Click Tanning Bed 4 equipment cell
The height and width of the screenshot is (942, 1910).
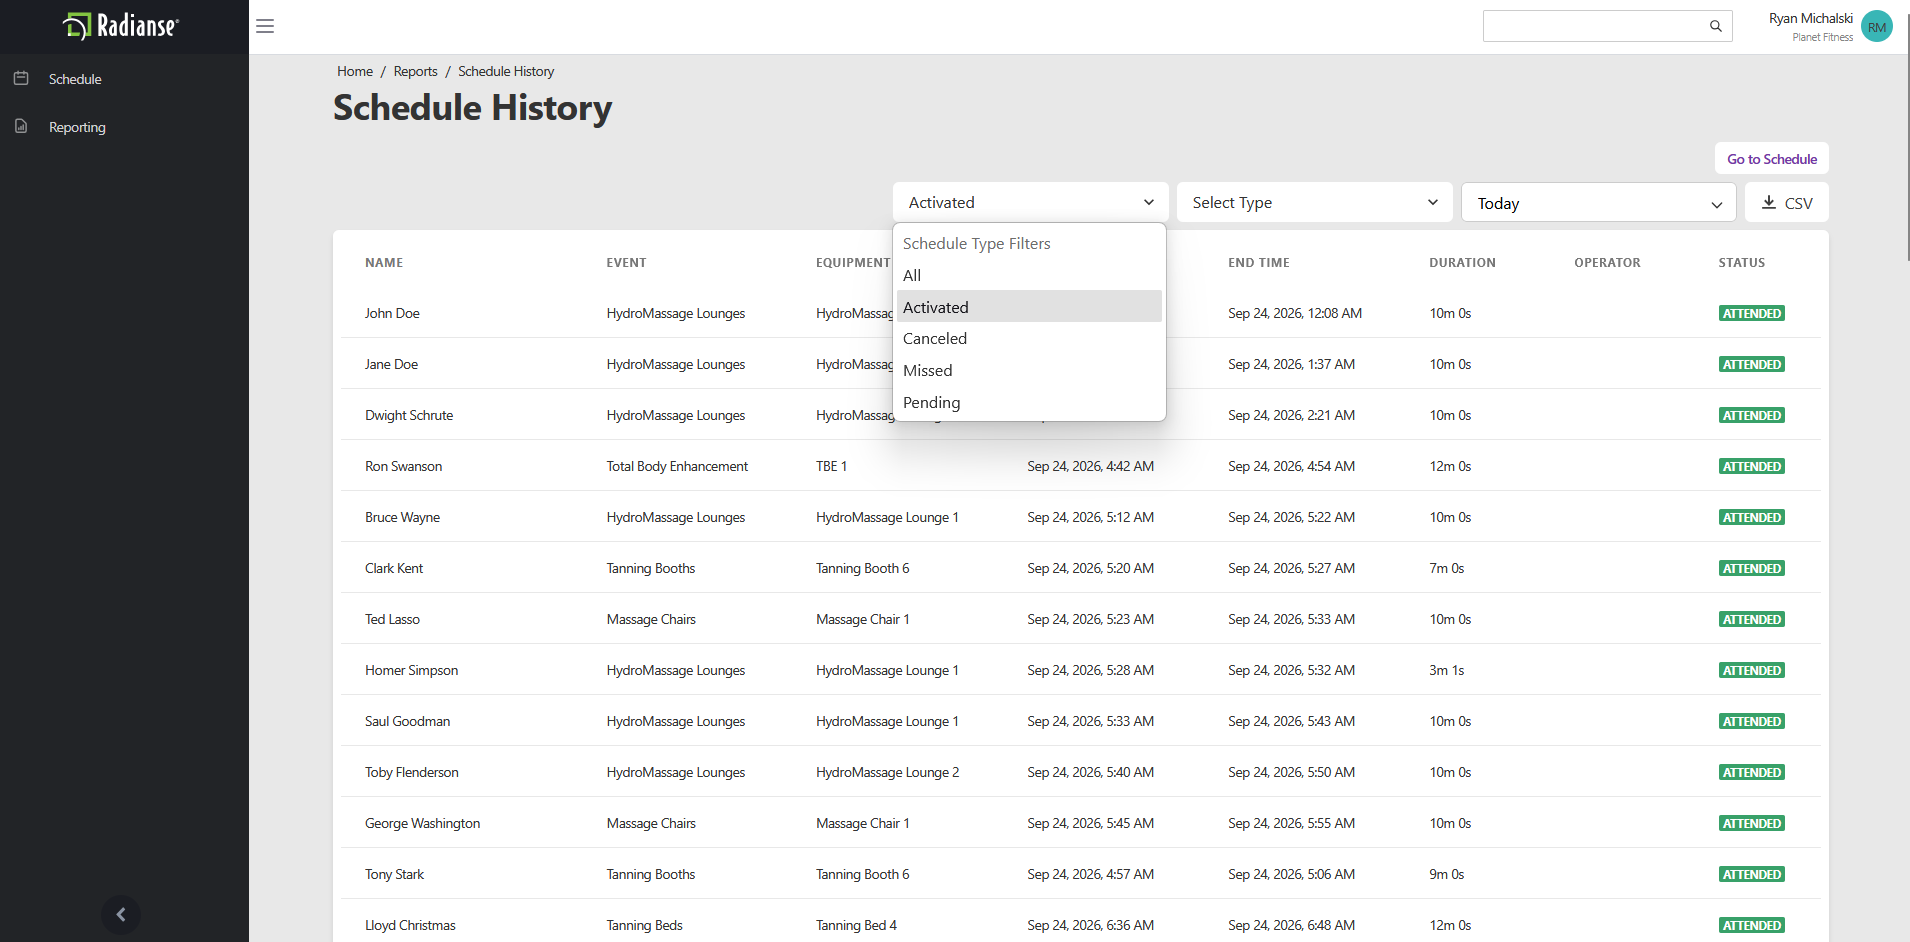(x=856, y=925)
